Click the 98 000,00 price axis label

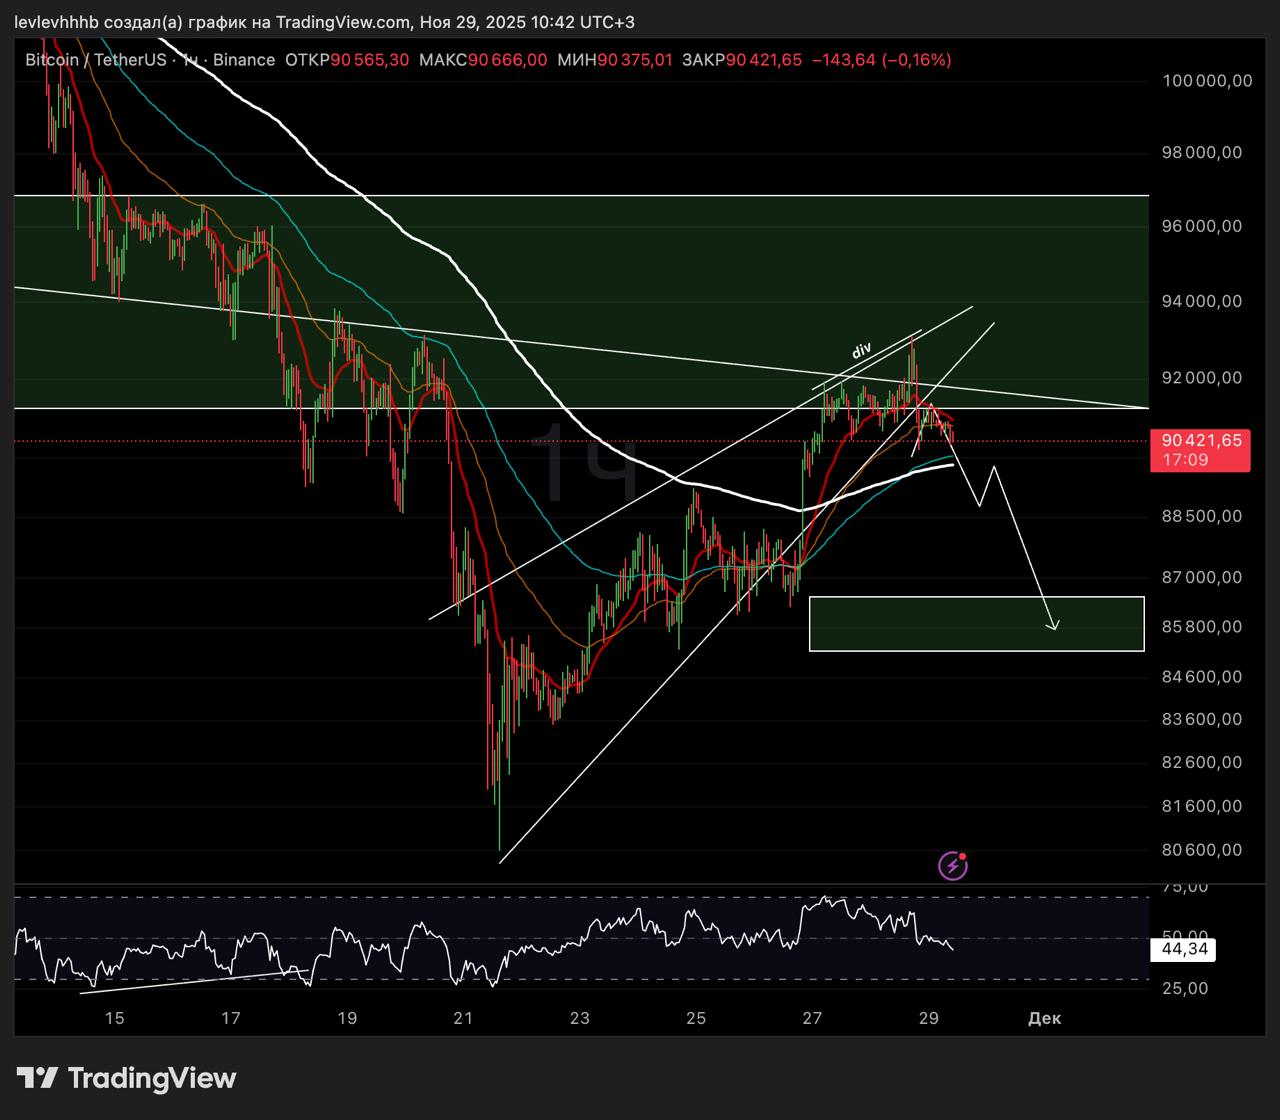1203,152
